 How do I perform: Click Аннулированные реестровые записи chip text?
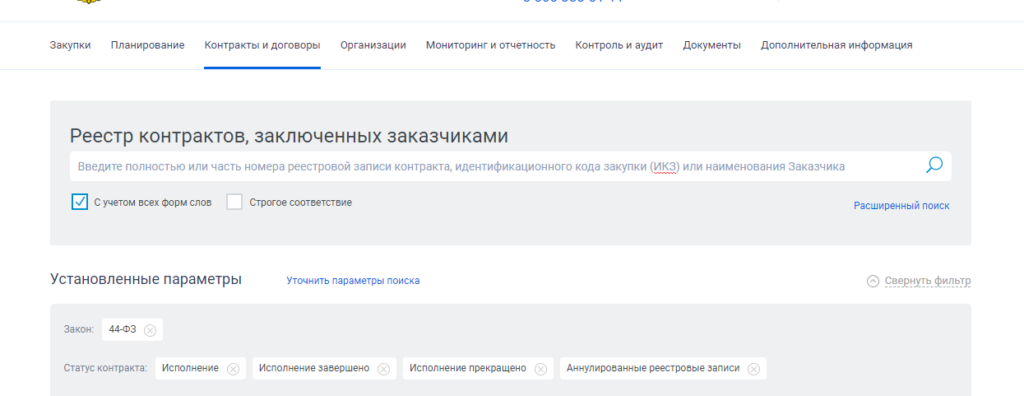point(653,368)
